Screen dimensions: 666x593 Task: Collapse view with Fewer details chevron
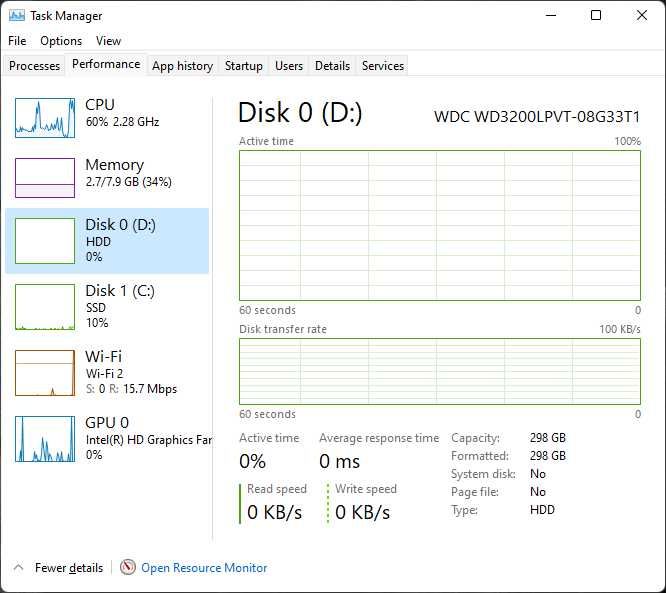coord(18,567)
